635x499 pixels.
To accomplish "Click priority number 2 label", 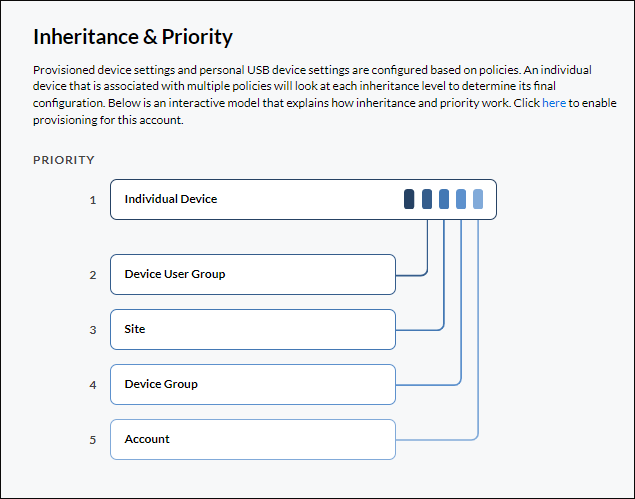I will (93, 275).
